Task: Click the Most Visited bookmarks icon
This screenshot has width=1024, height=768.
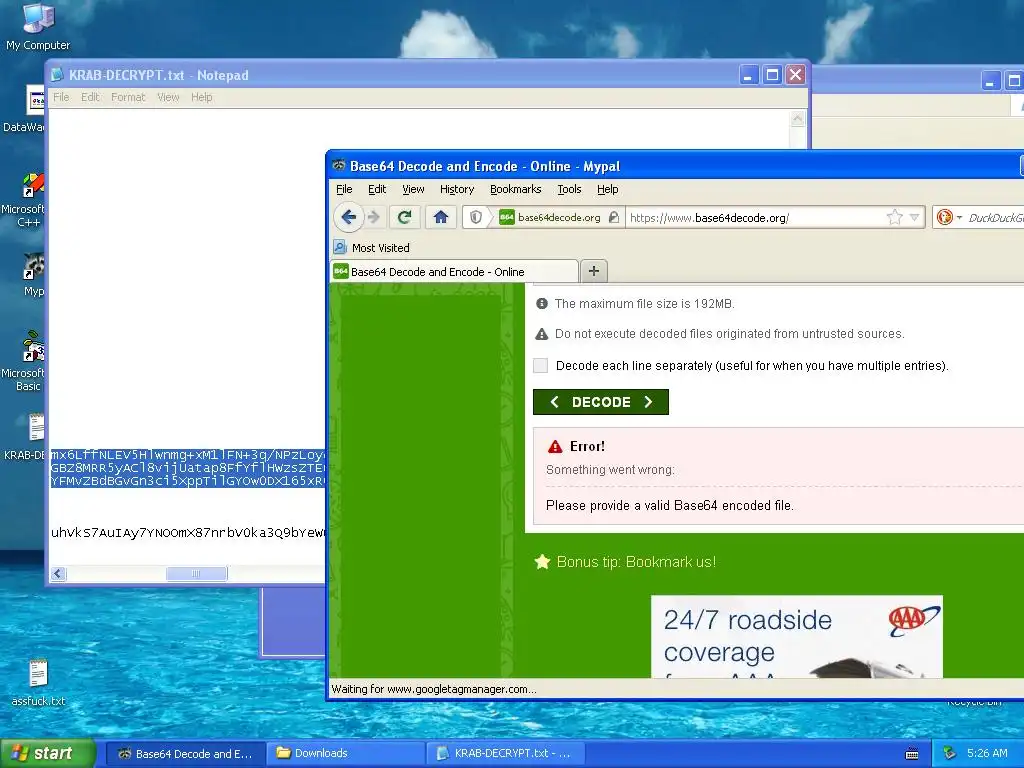Action: [x=340, y=248]
